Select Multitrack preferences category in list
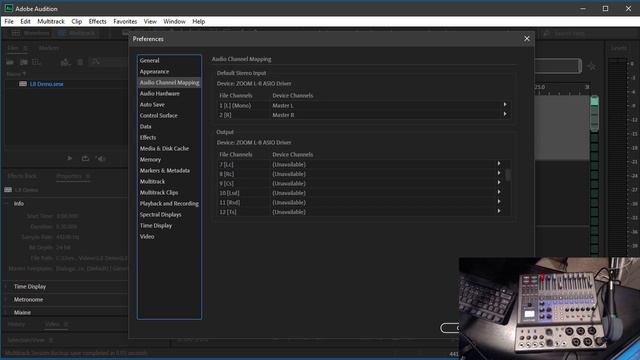Screen dimensions: 640x360 point(152,182)
